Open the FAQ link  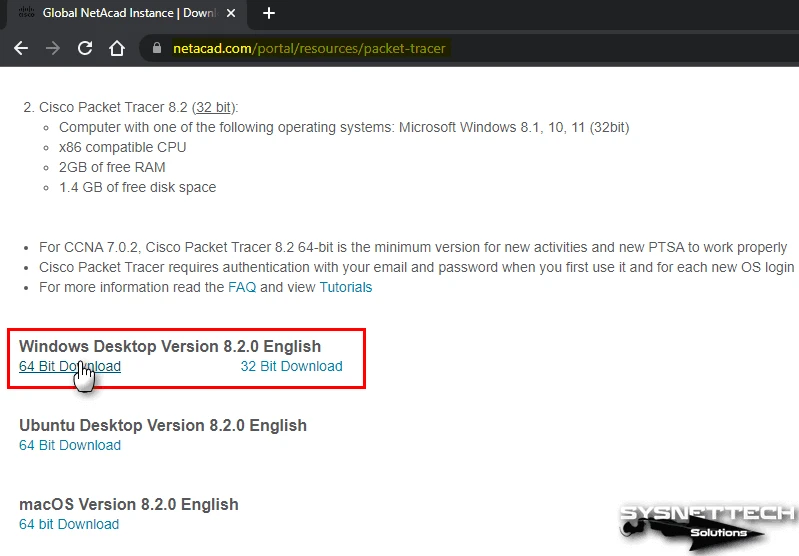[x=242, y=287]
